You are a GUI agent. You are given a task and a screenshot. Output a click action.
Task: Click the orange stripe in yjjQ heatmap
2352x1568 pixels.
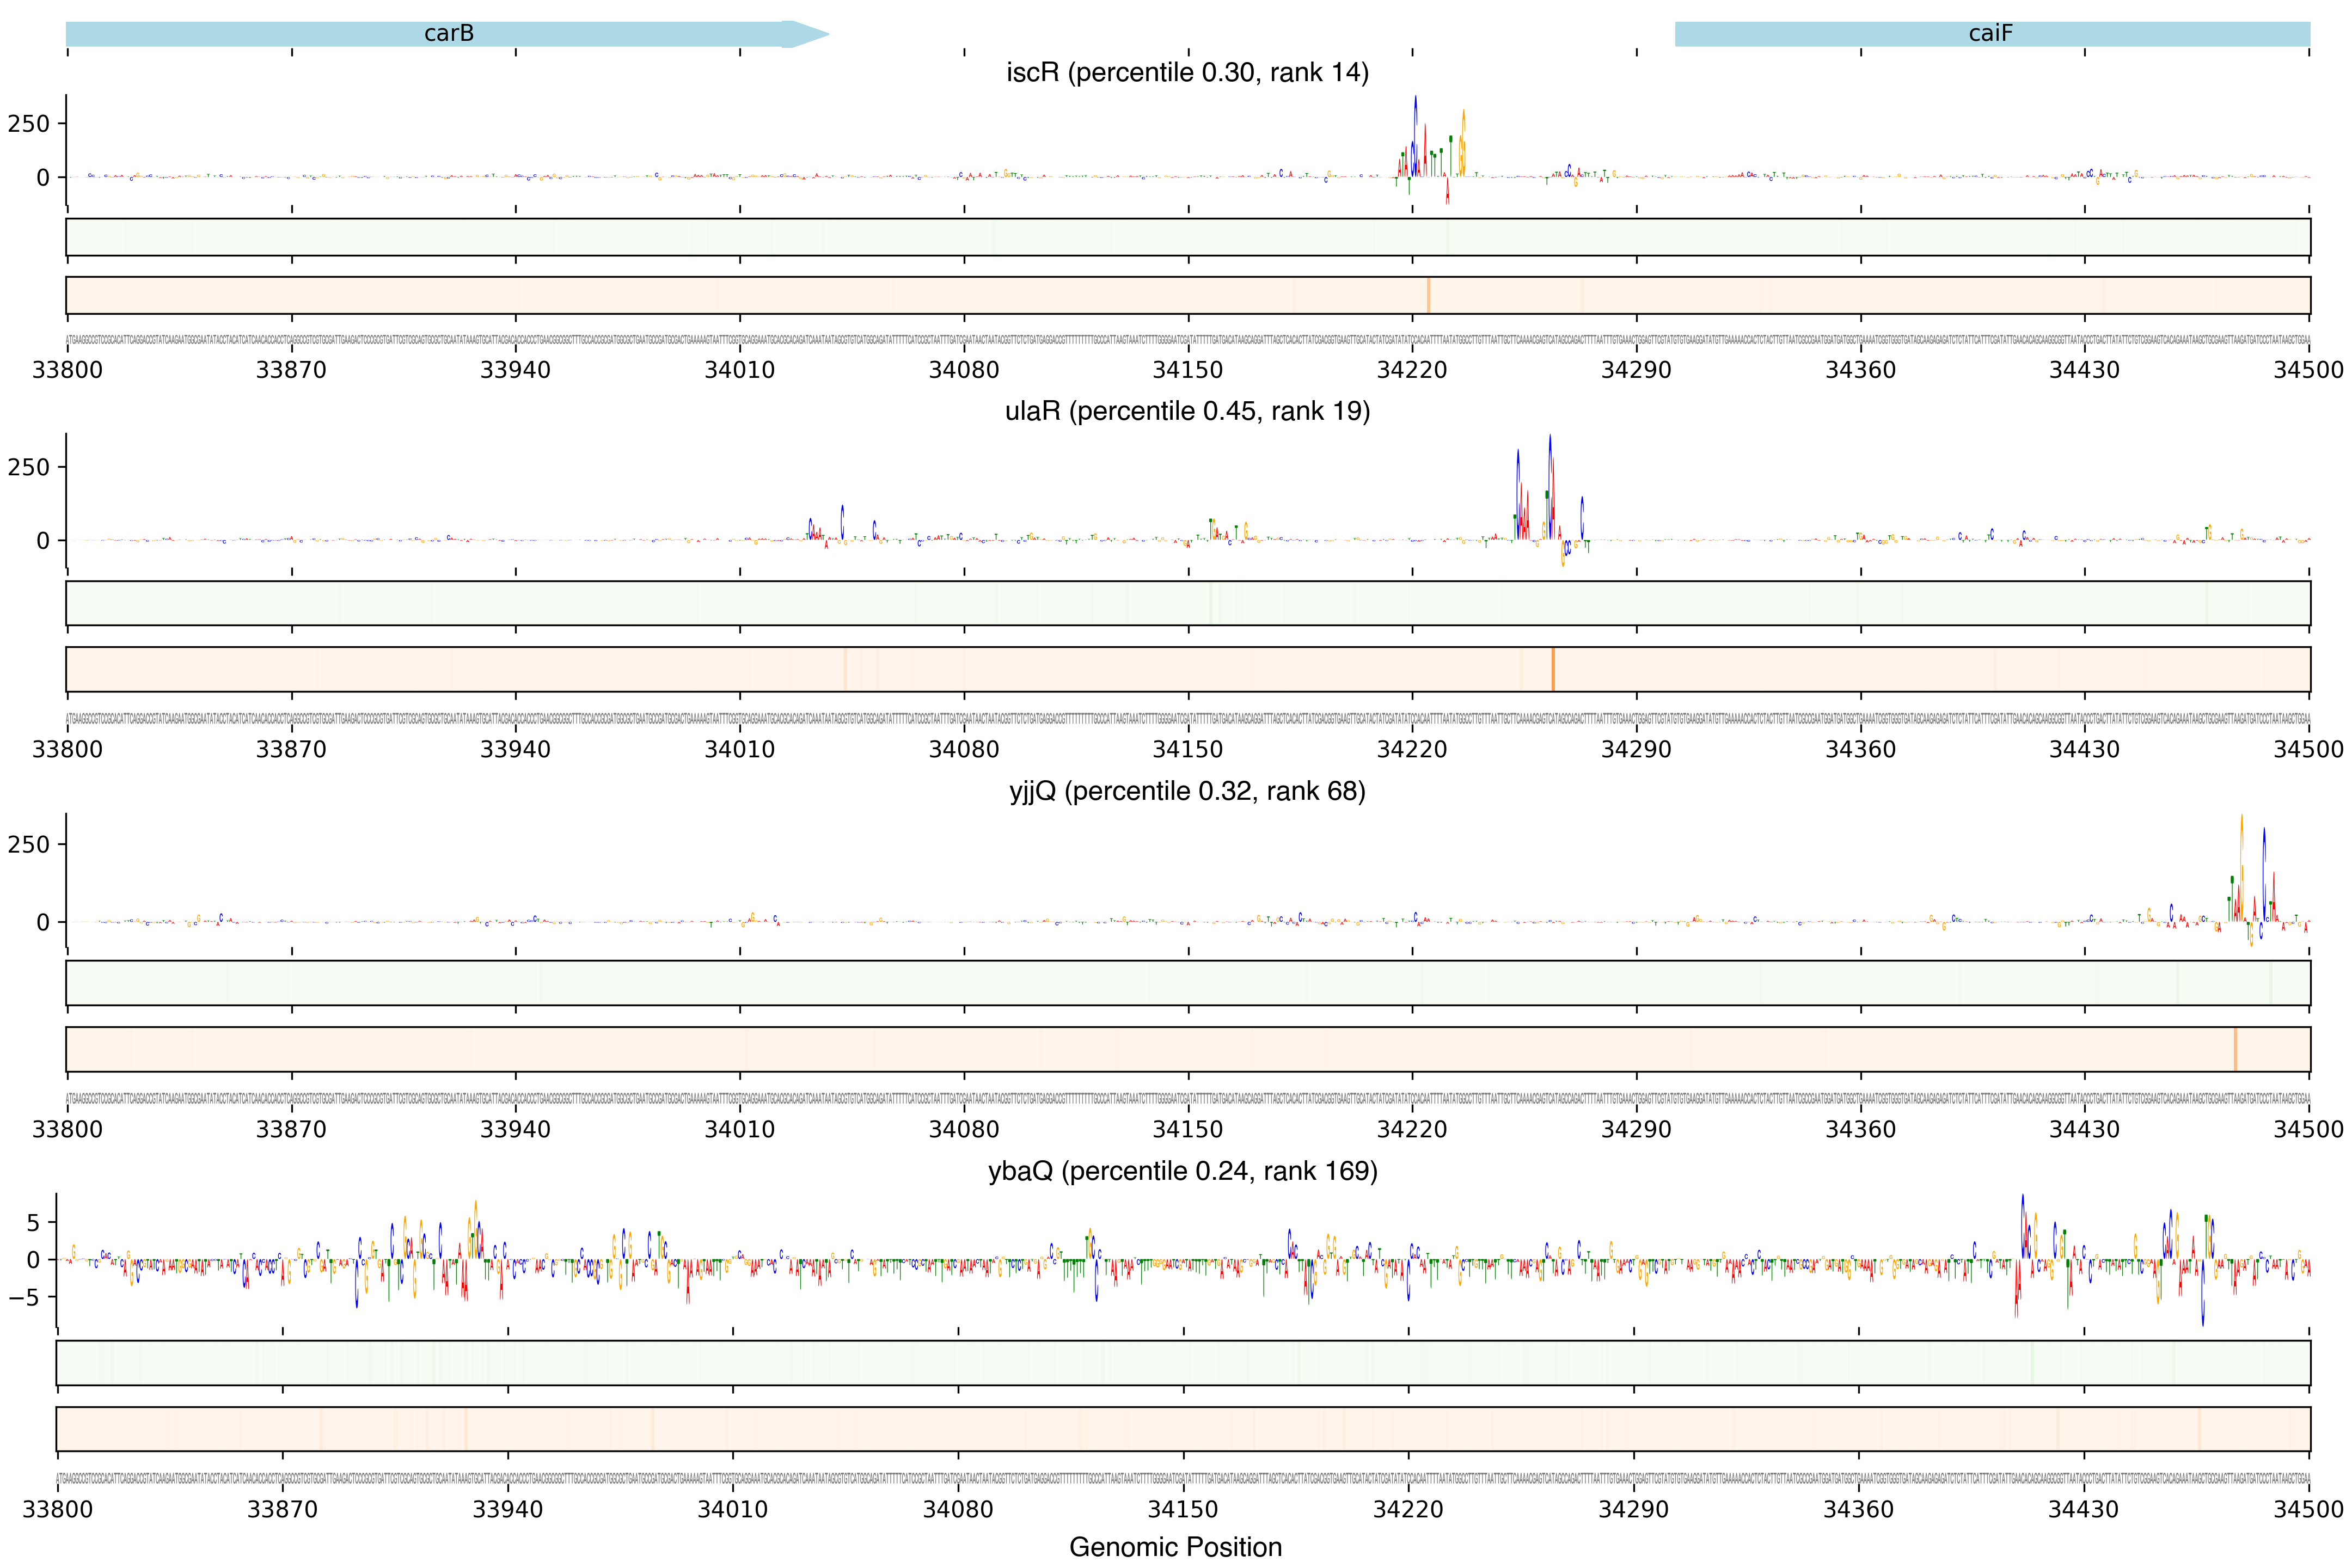[2235, 1049]
